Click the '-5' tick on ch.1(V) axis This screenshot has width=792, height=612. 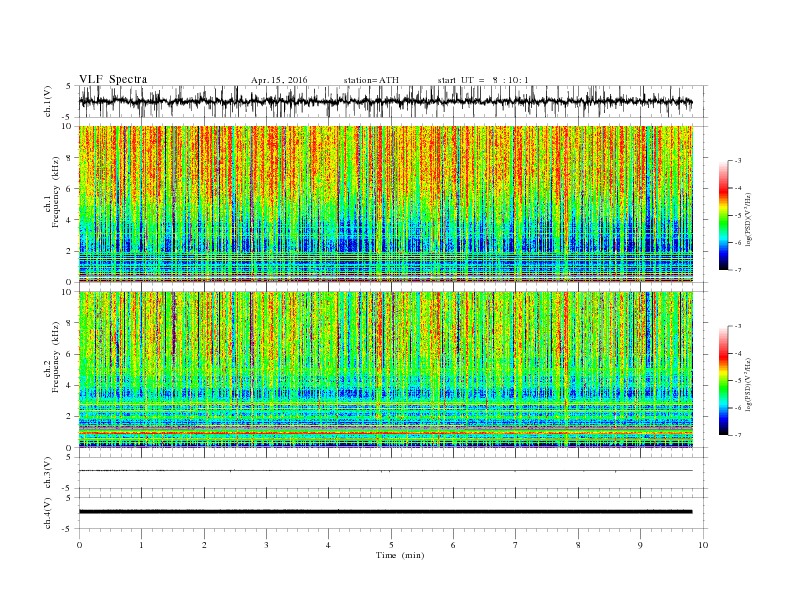(68, 117)
